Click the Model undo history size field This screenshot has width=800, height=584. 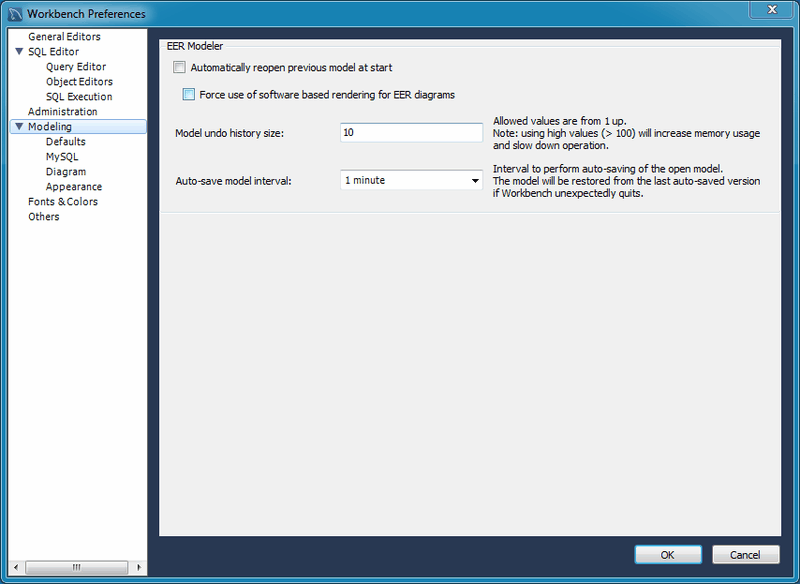click(x=411, y=133)
